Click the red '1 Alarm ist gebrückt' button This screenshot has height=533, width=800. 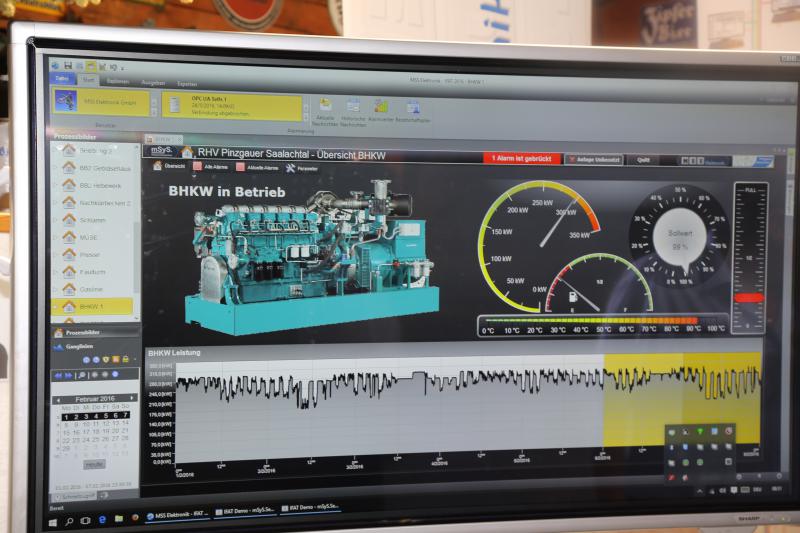pos(520,158)
